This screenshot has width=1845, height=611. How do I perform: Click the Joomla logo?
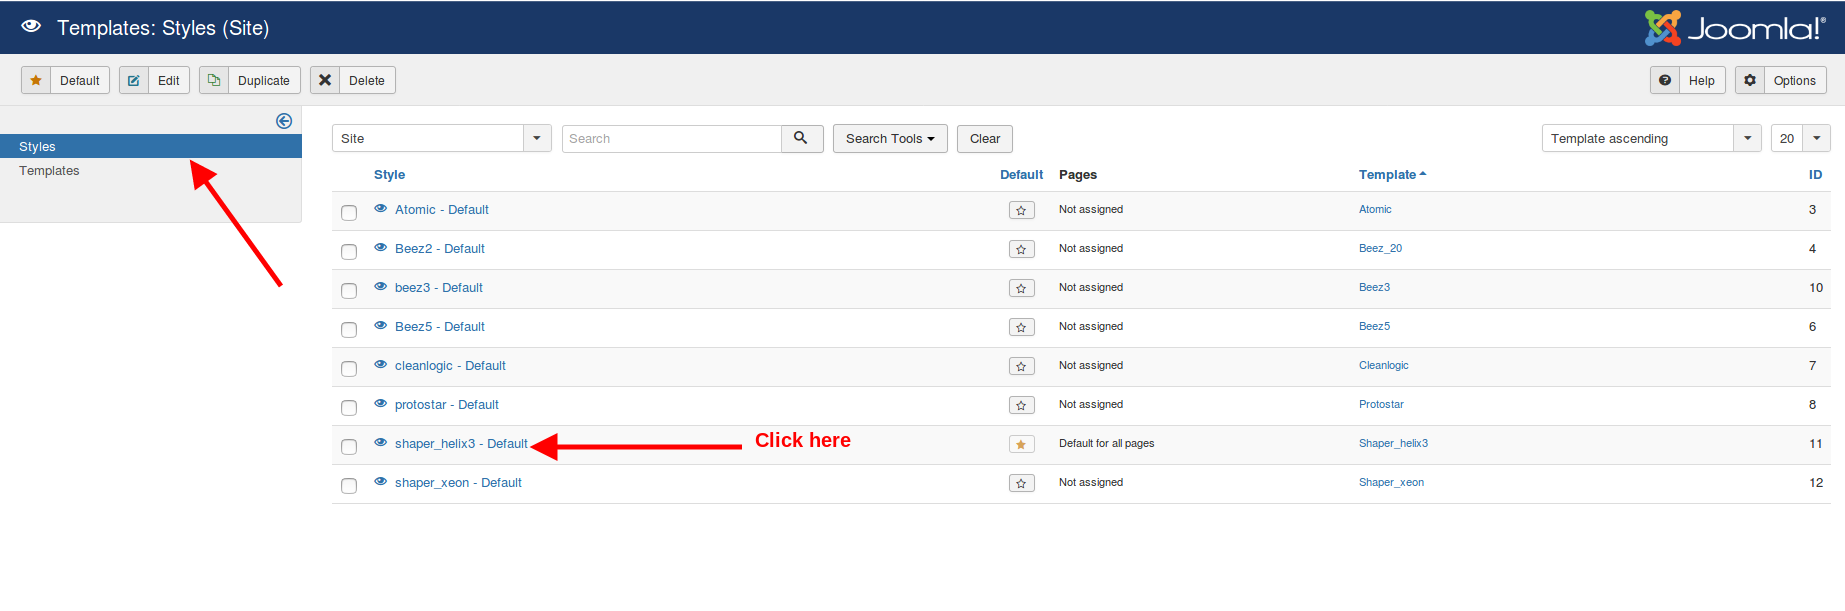pyautogui.click(x=1735, y=28)
